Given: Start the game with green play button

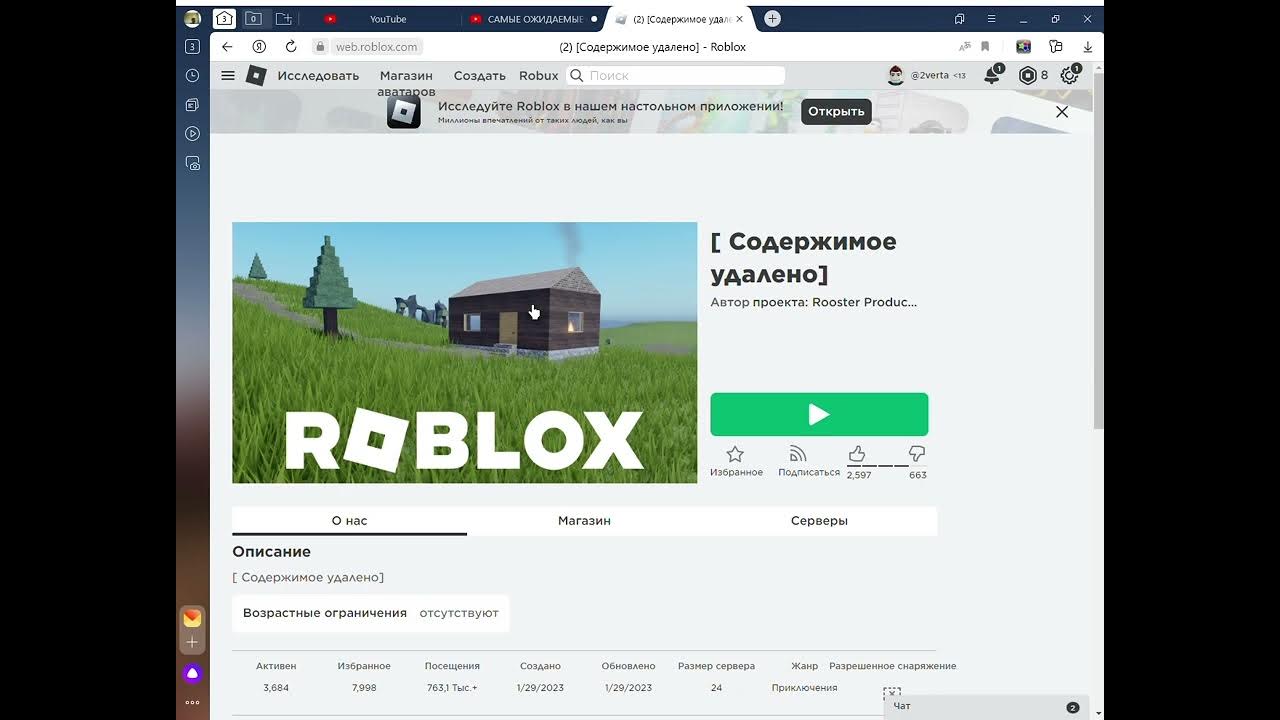Looking at the screenshot, I should [x=819, y=414].
